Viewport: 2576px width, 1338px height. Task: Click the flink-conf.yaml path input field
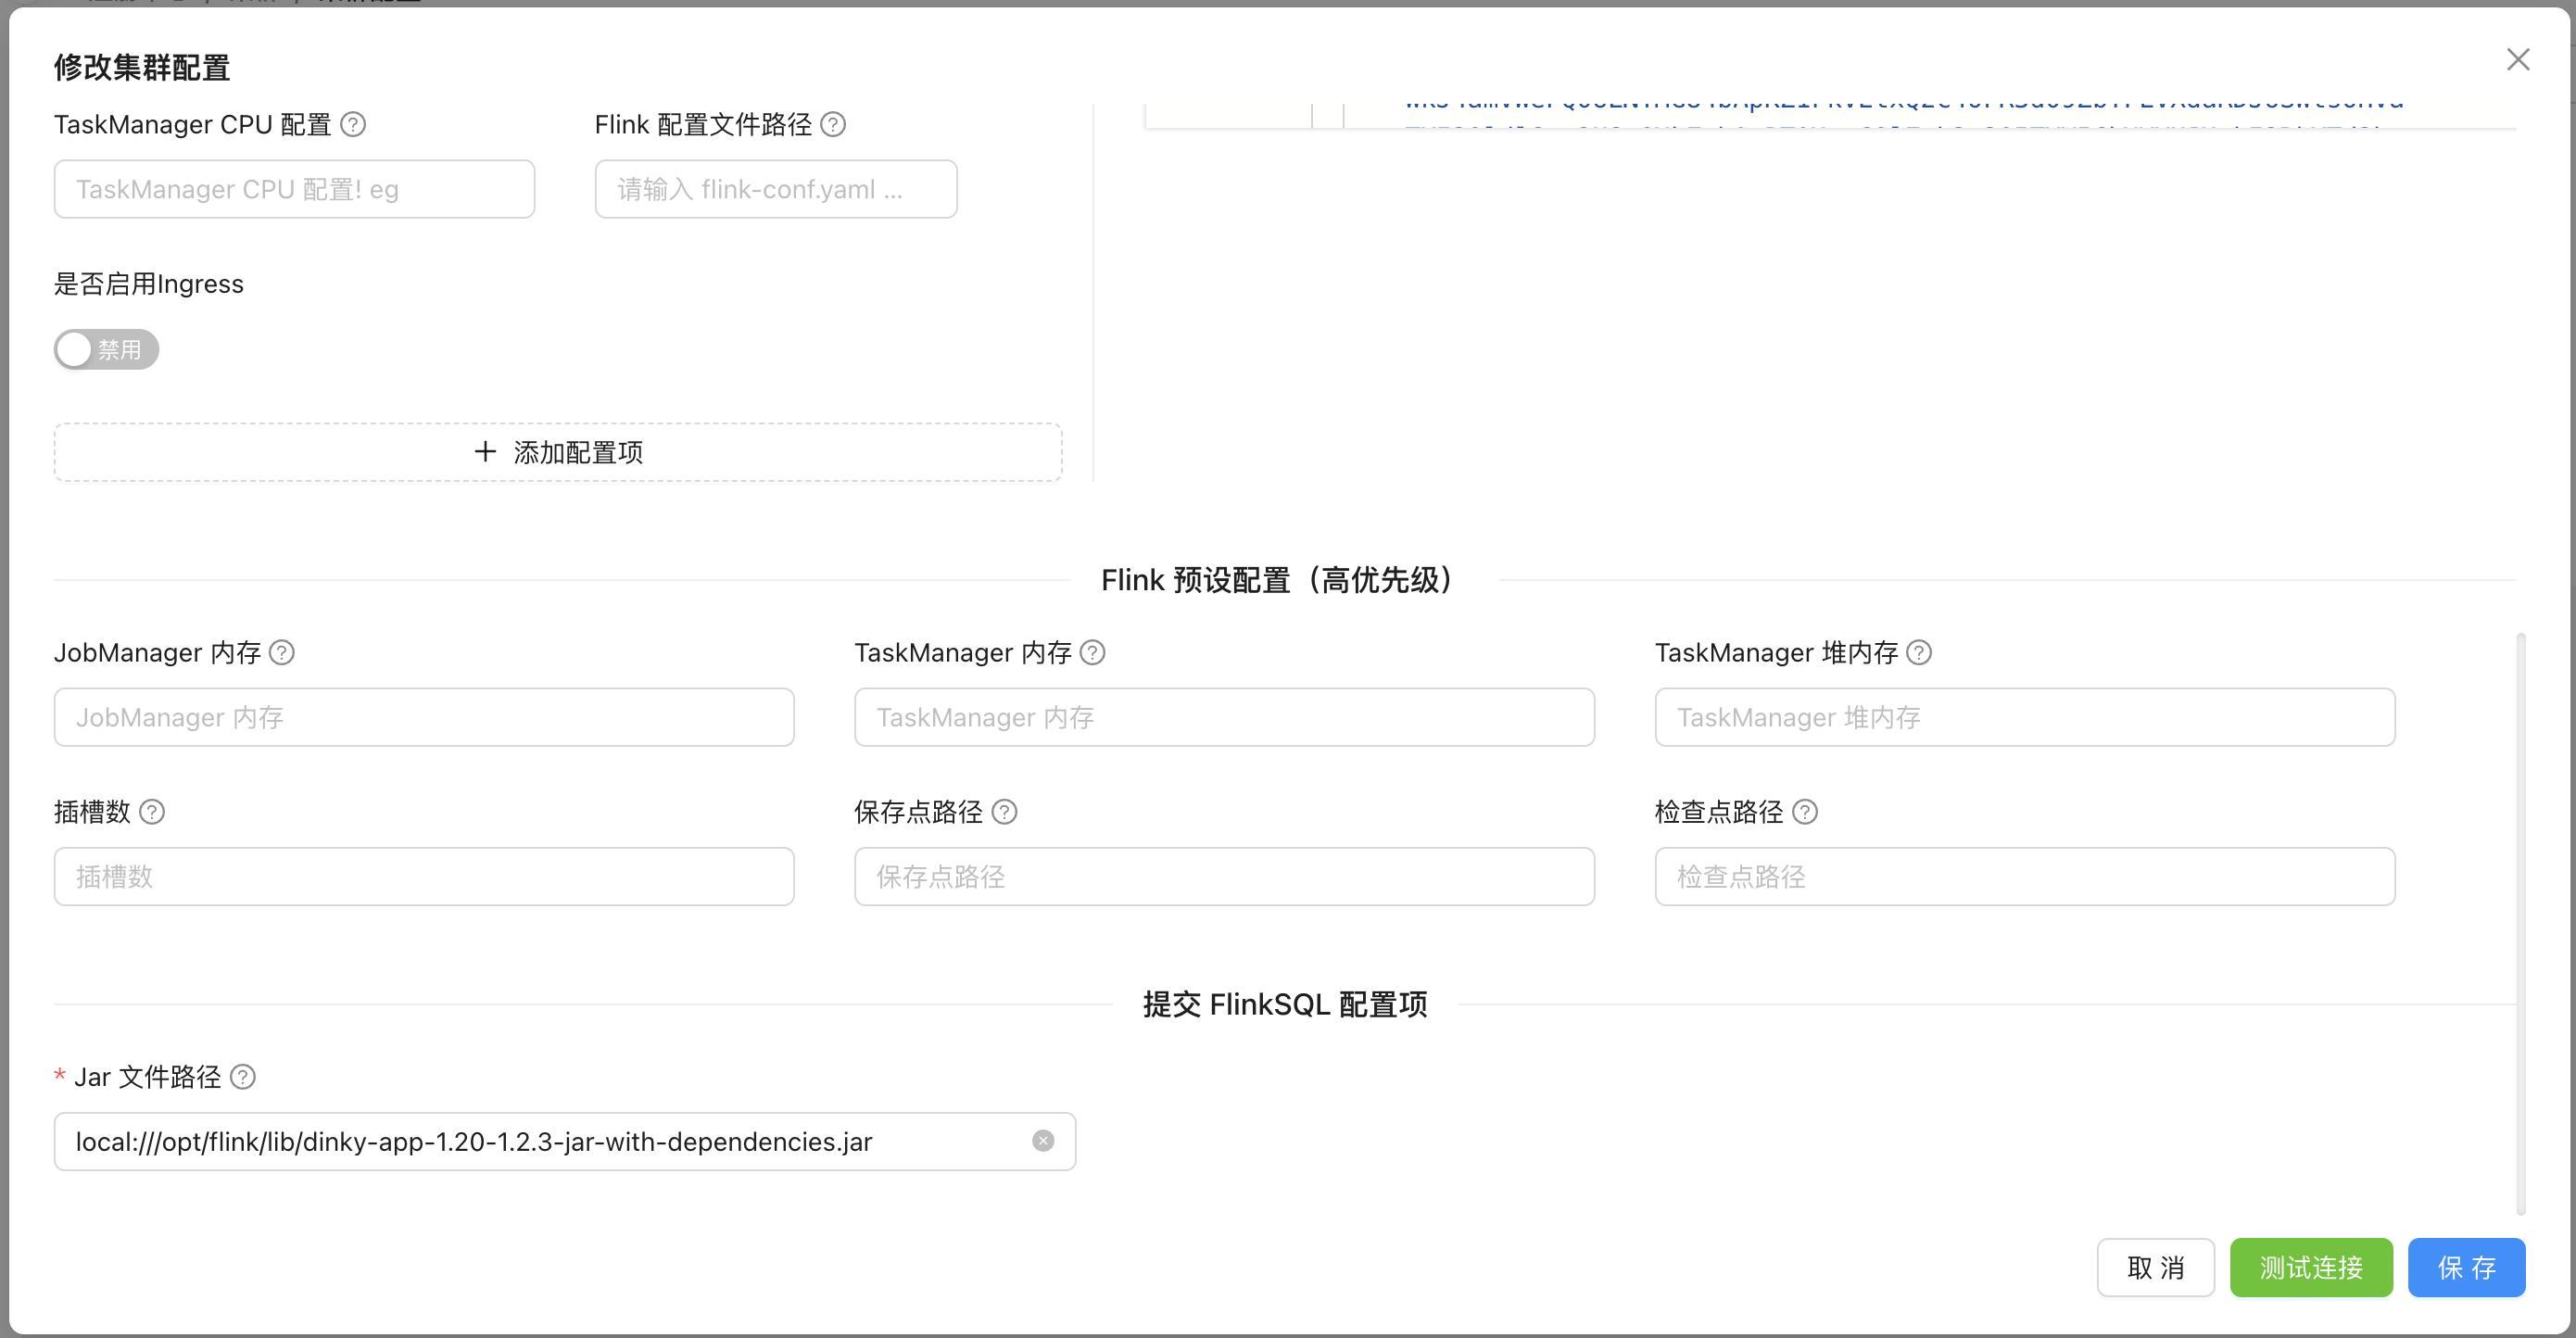pyautogui.click(x=776, y=189)
